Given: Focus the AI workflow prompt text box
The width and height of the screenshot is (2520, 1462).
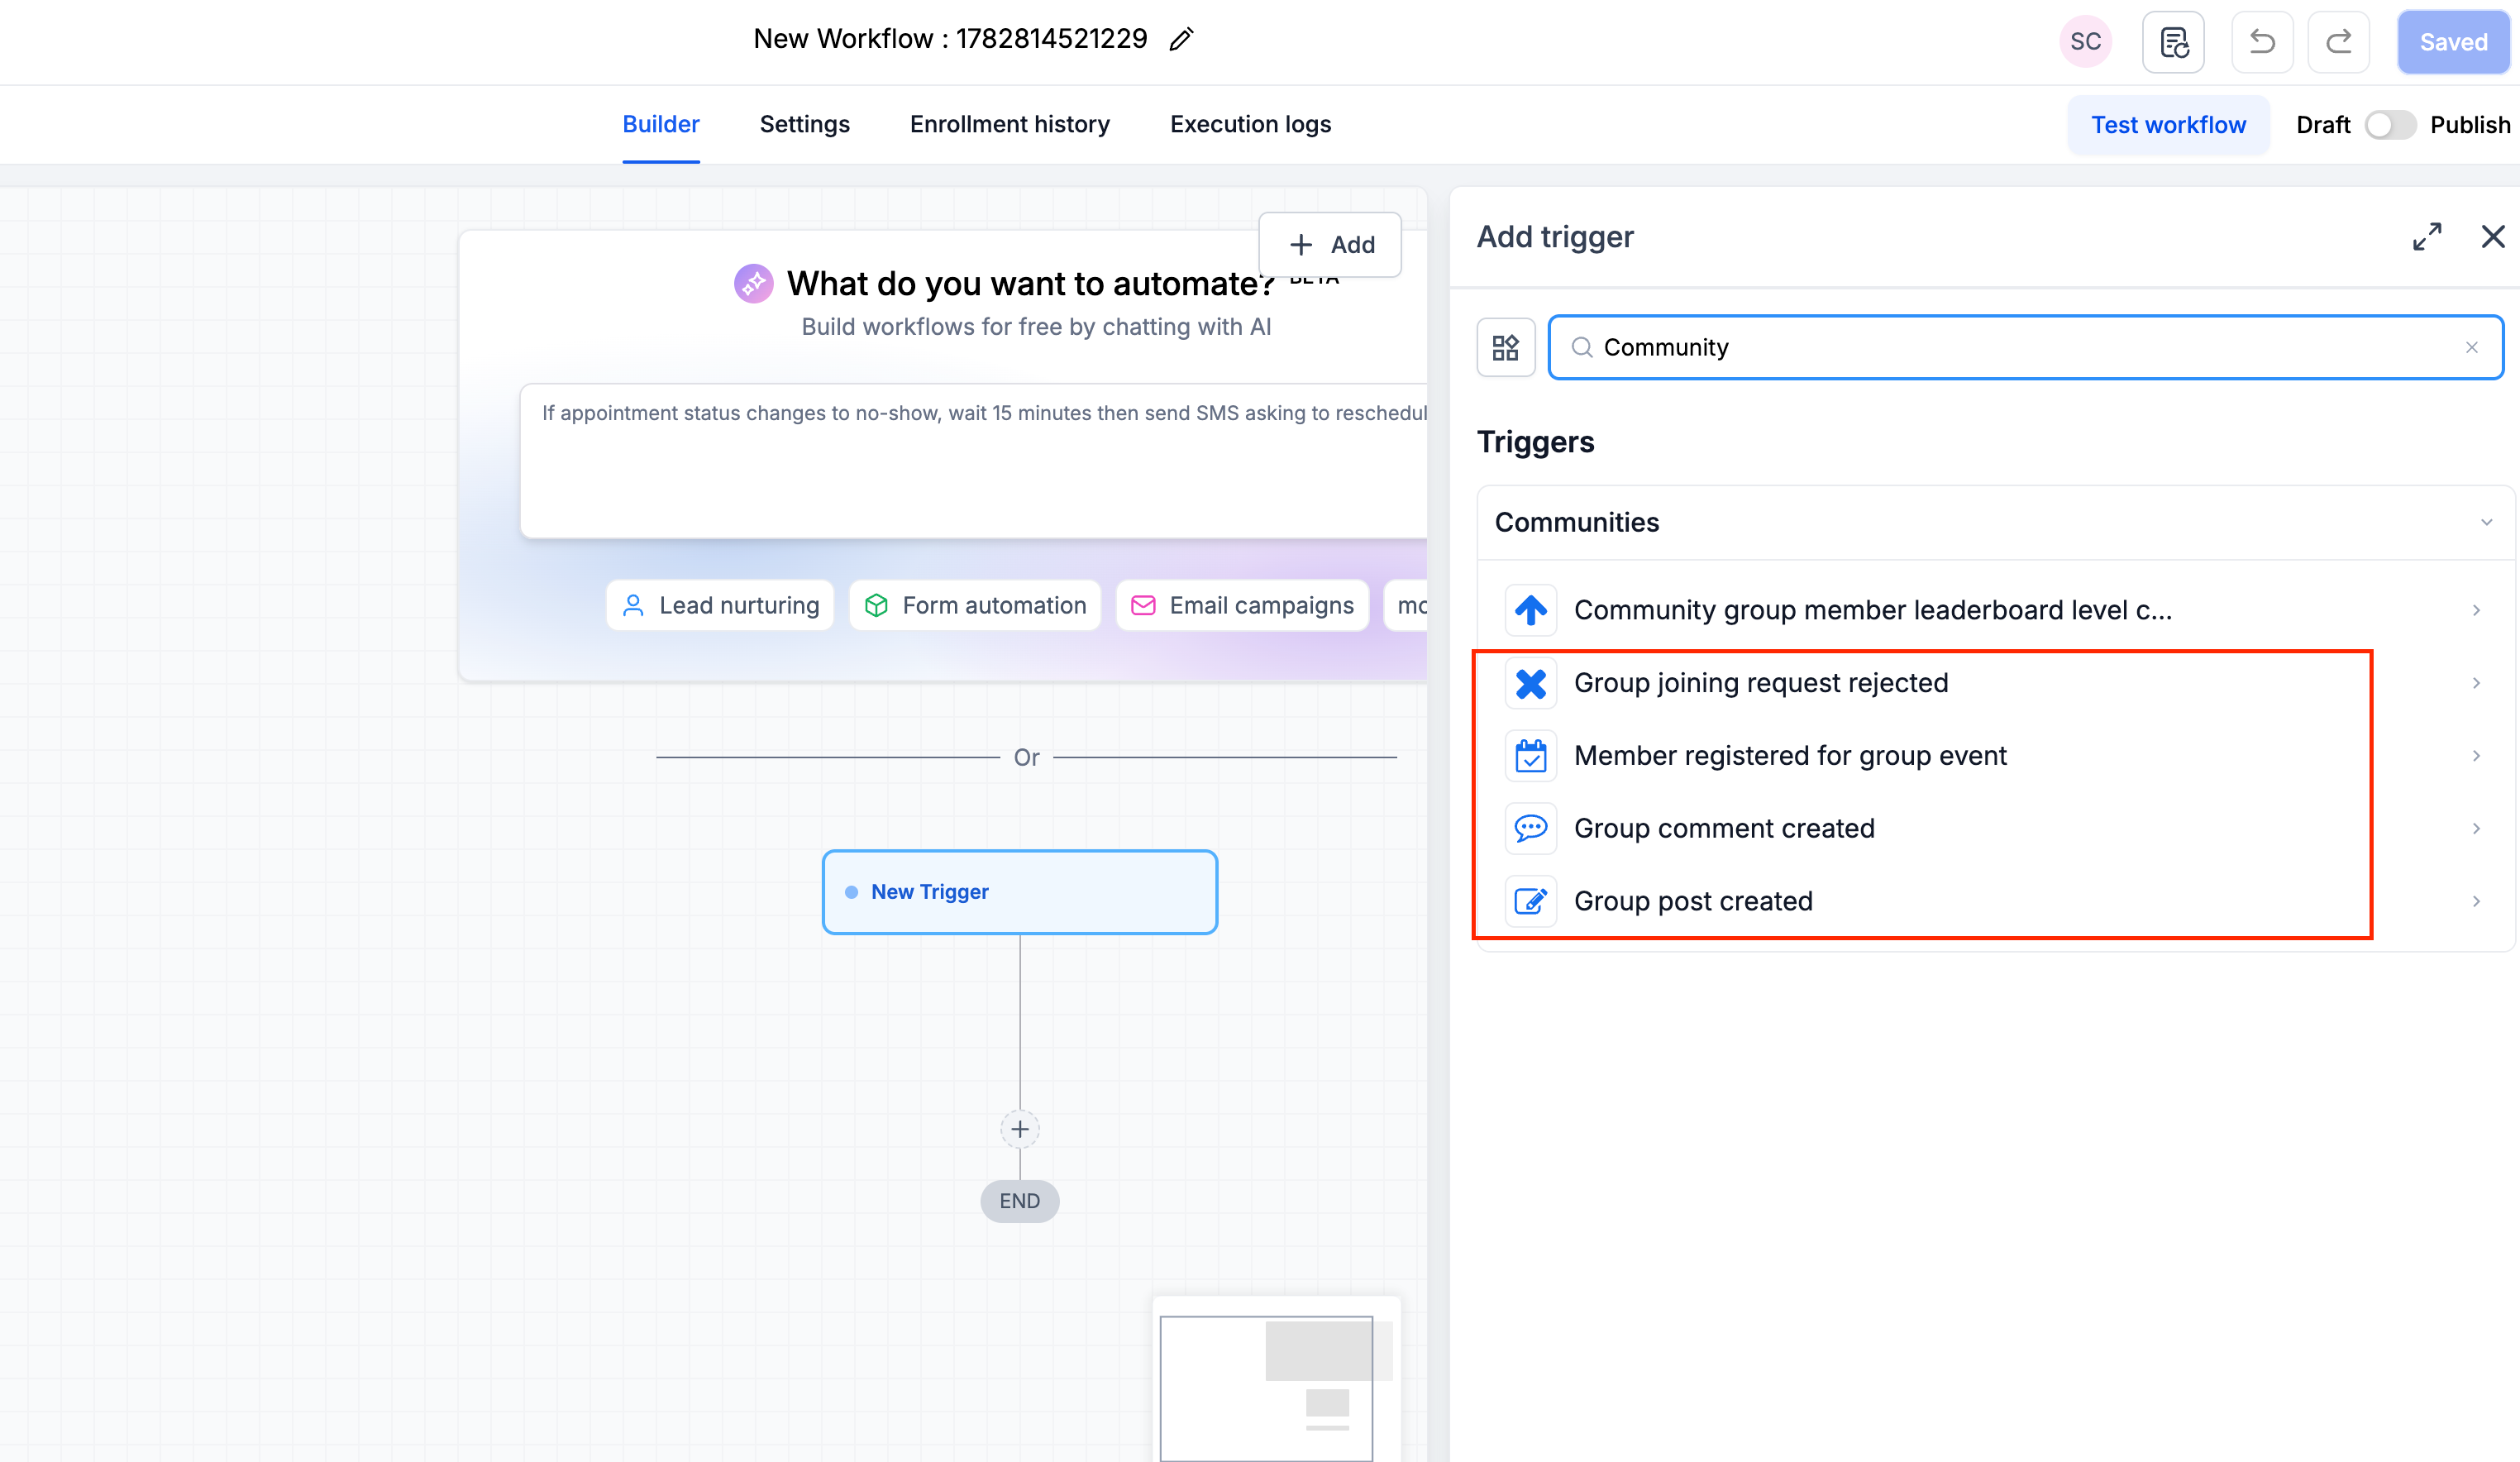Looking at the screenshot, I should (974, 461).
